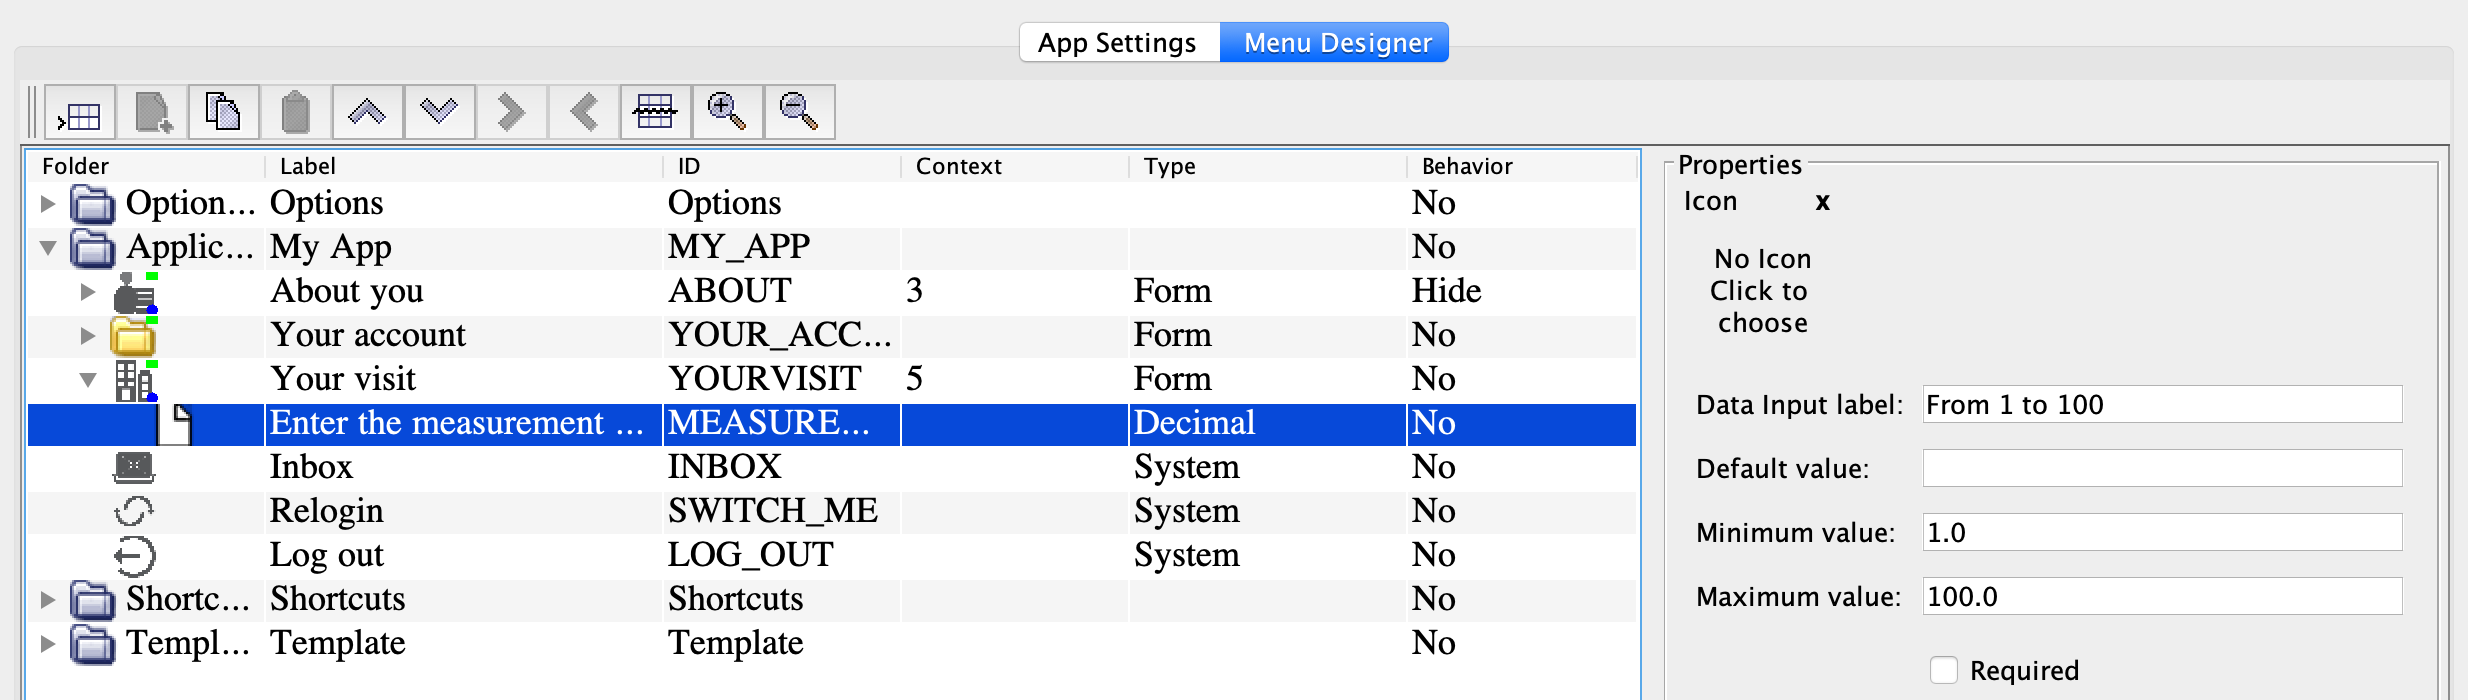This screenshot has height=700, width=2468.
Task: Select the Menu Designer tab
Action: 1337,43
